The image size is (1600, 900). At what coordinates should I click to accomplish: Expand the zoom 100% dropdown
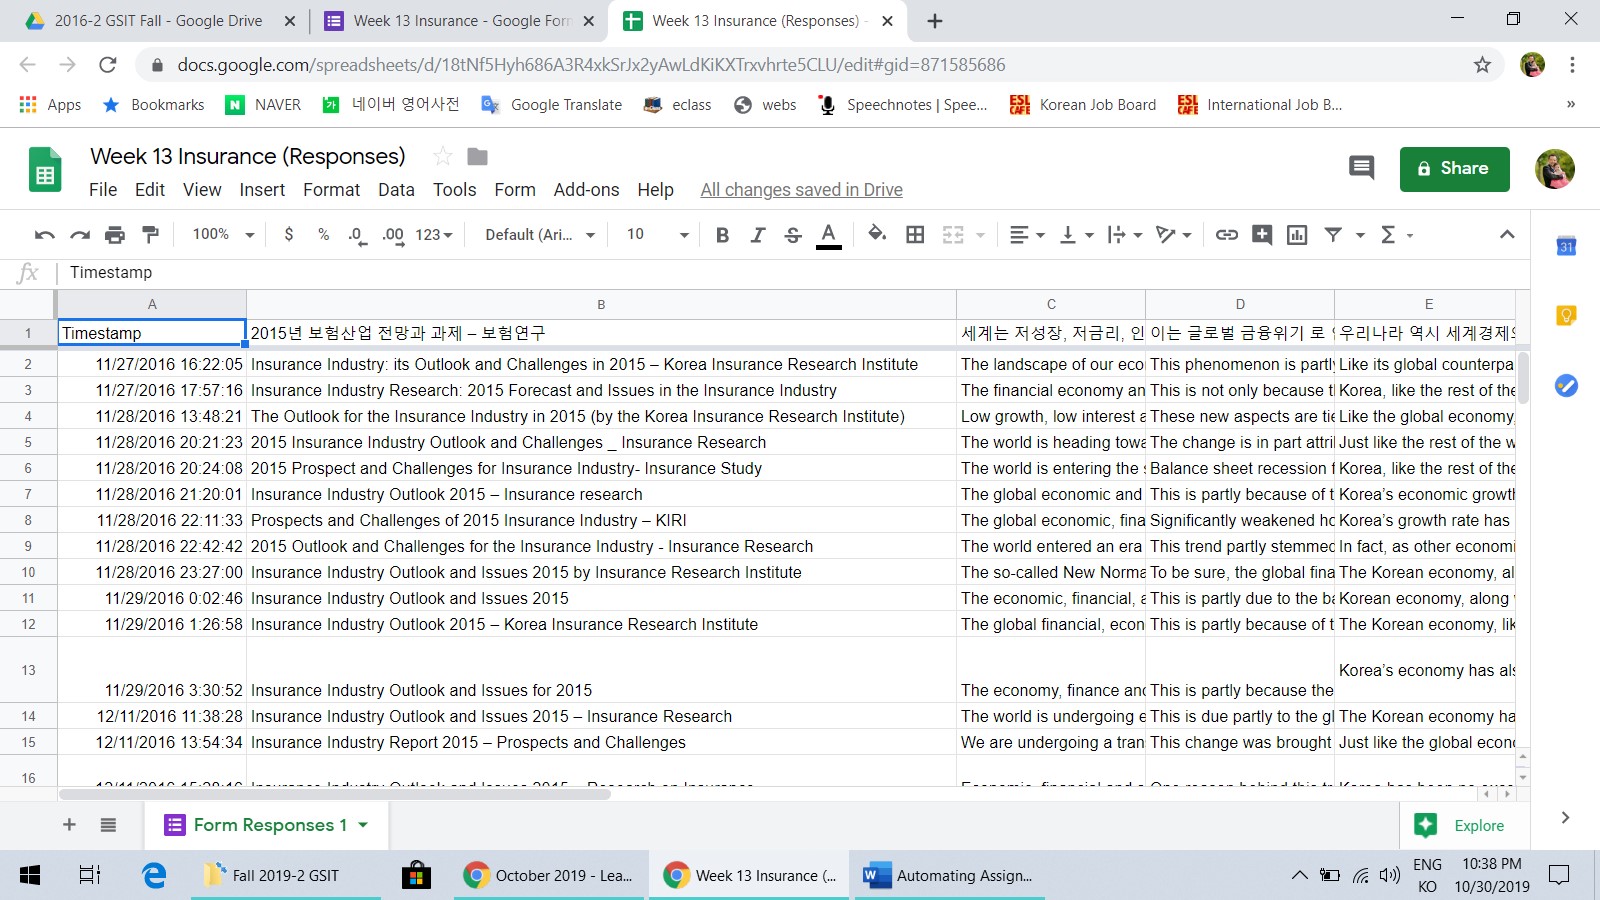(x=223, y=234)
